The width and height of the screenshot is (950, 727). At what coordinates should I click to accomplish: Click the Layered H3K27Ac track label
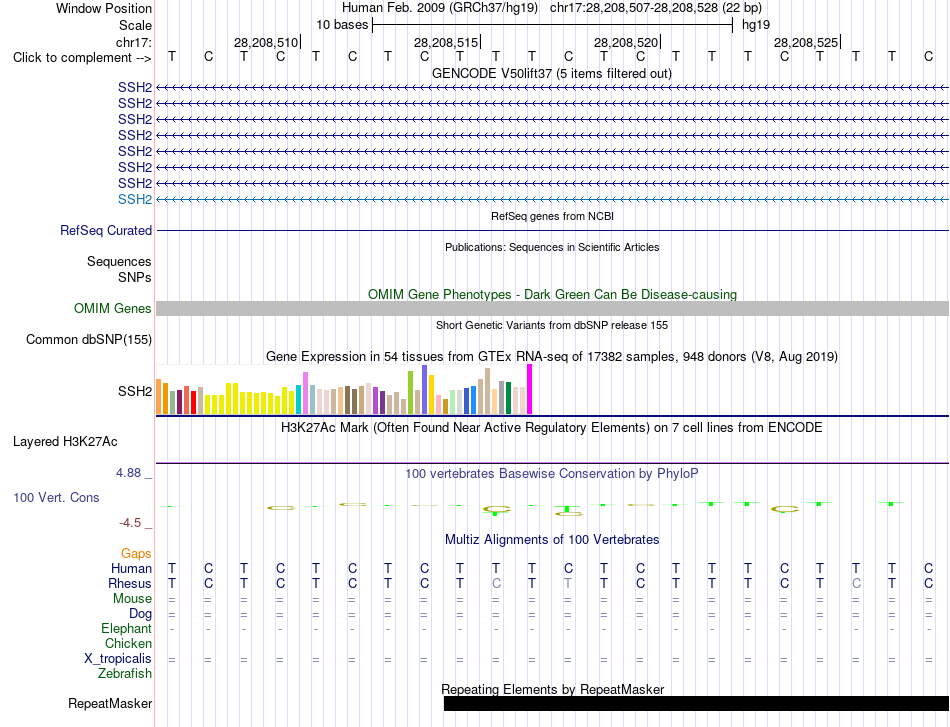pos(65,442)
